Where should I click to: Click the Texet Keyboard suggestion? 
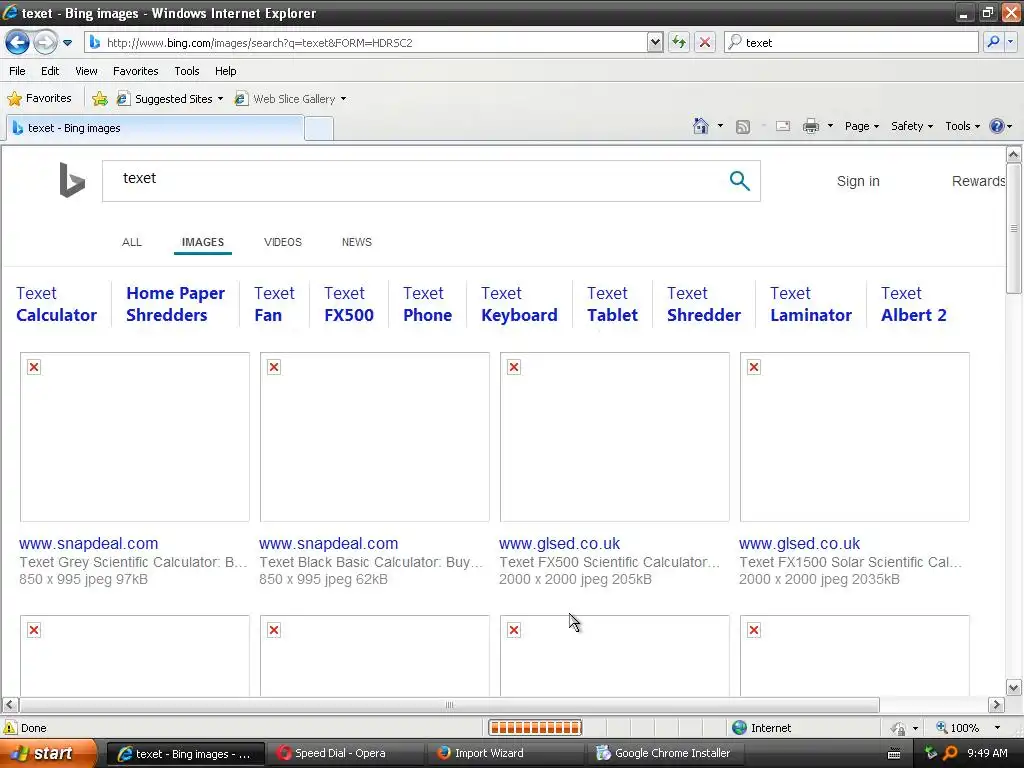pyautogui.click(x=519, y=304)
